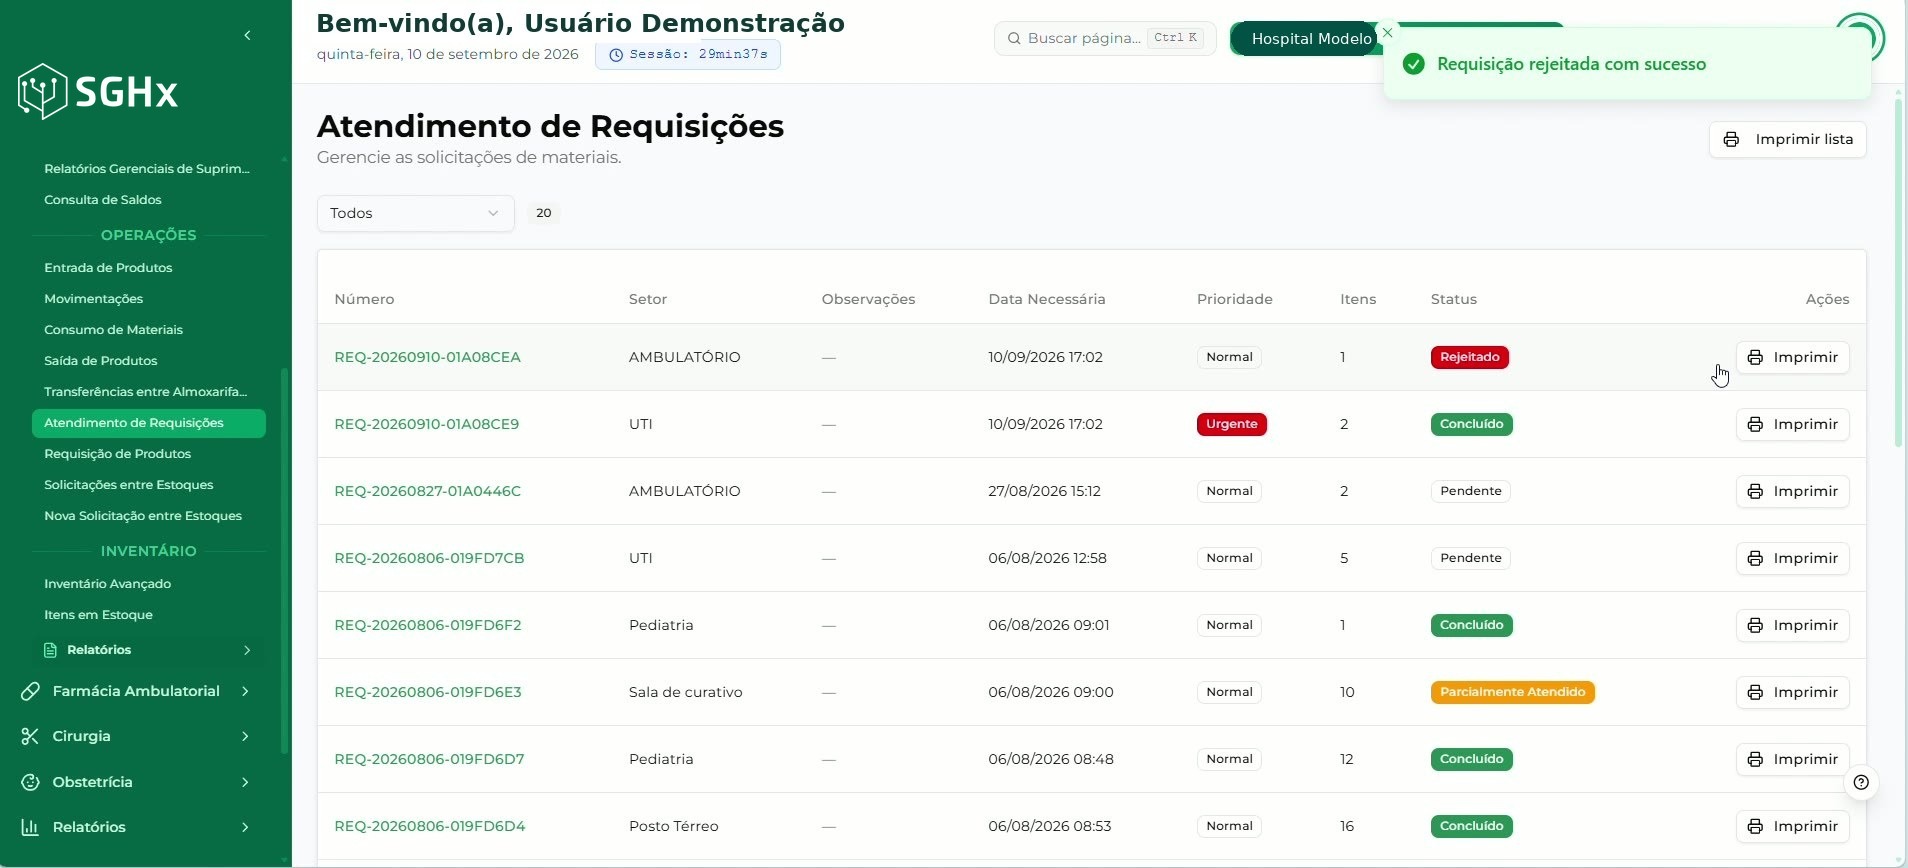Click the Sala de curativo cell
The height and width of the screenshot is (868, 1908).
(x=685, y=692)
